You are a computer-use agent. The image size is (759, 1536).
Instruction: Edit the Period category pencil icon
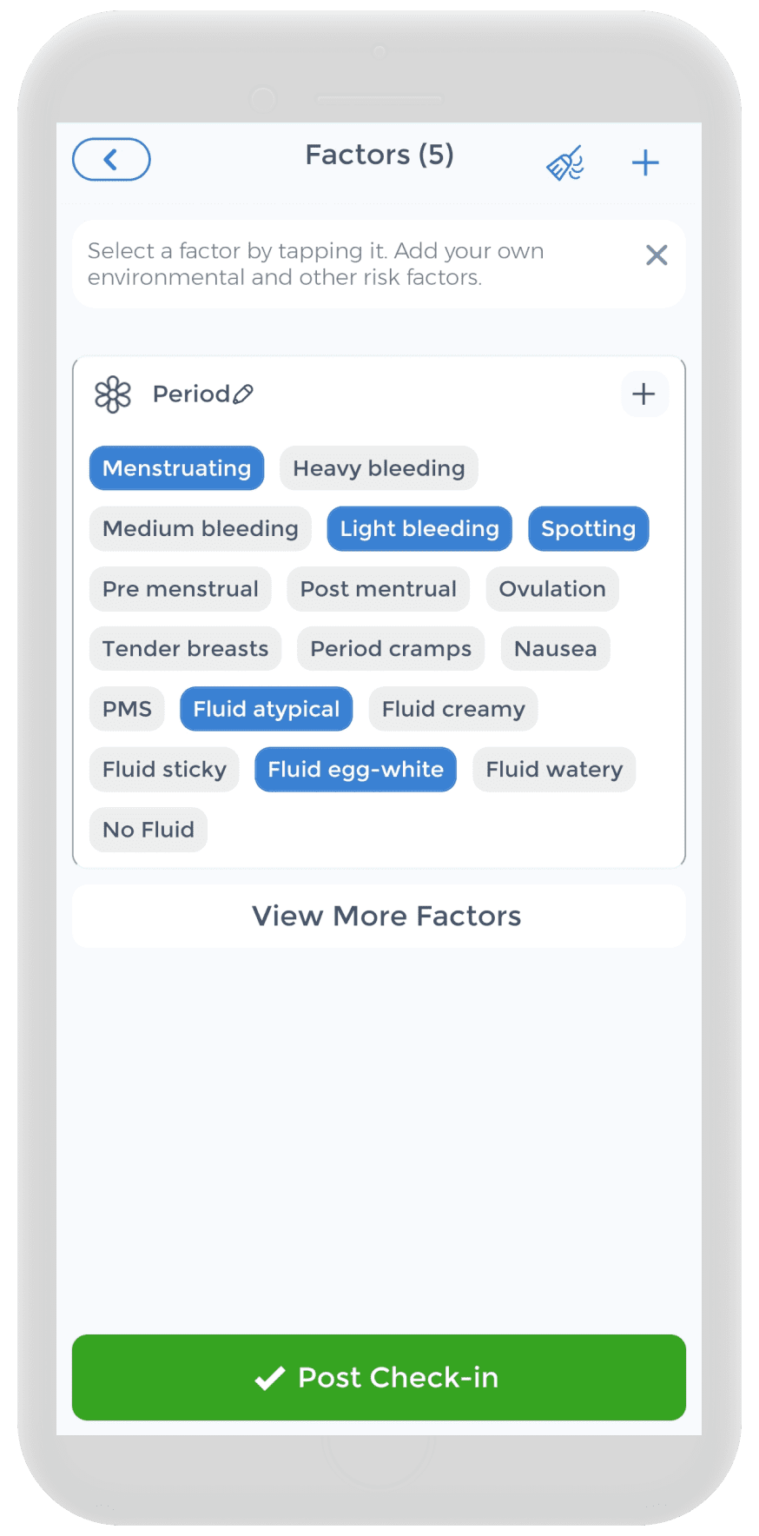[243, 394]
